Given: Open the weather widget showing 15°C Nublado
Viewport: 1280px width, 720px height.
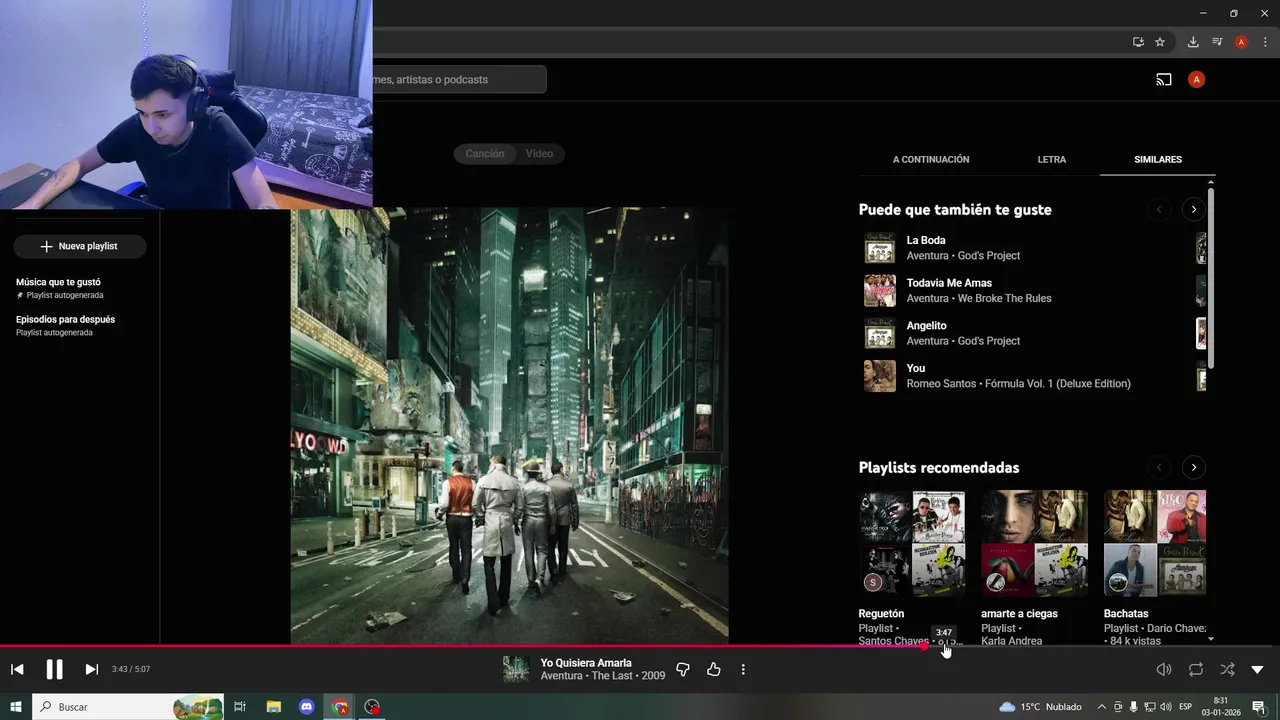Looking at the screenshot, I should click(1040, 707).
